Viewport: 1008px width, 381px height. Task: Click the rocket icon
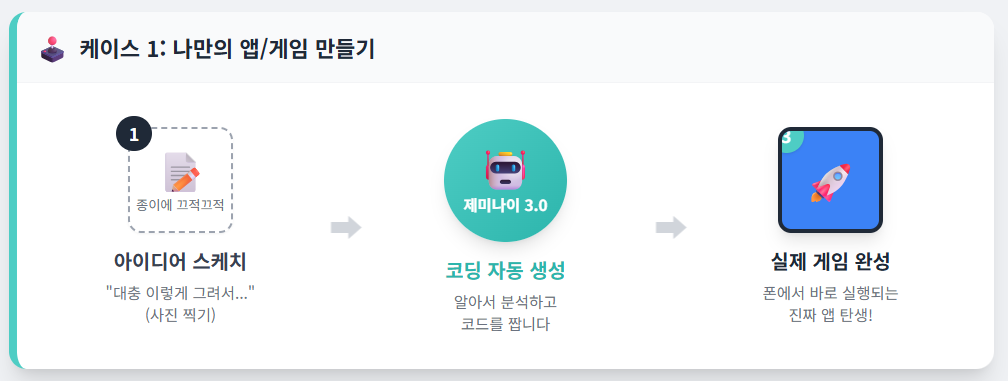[x=831, y=182]
